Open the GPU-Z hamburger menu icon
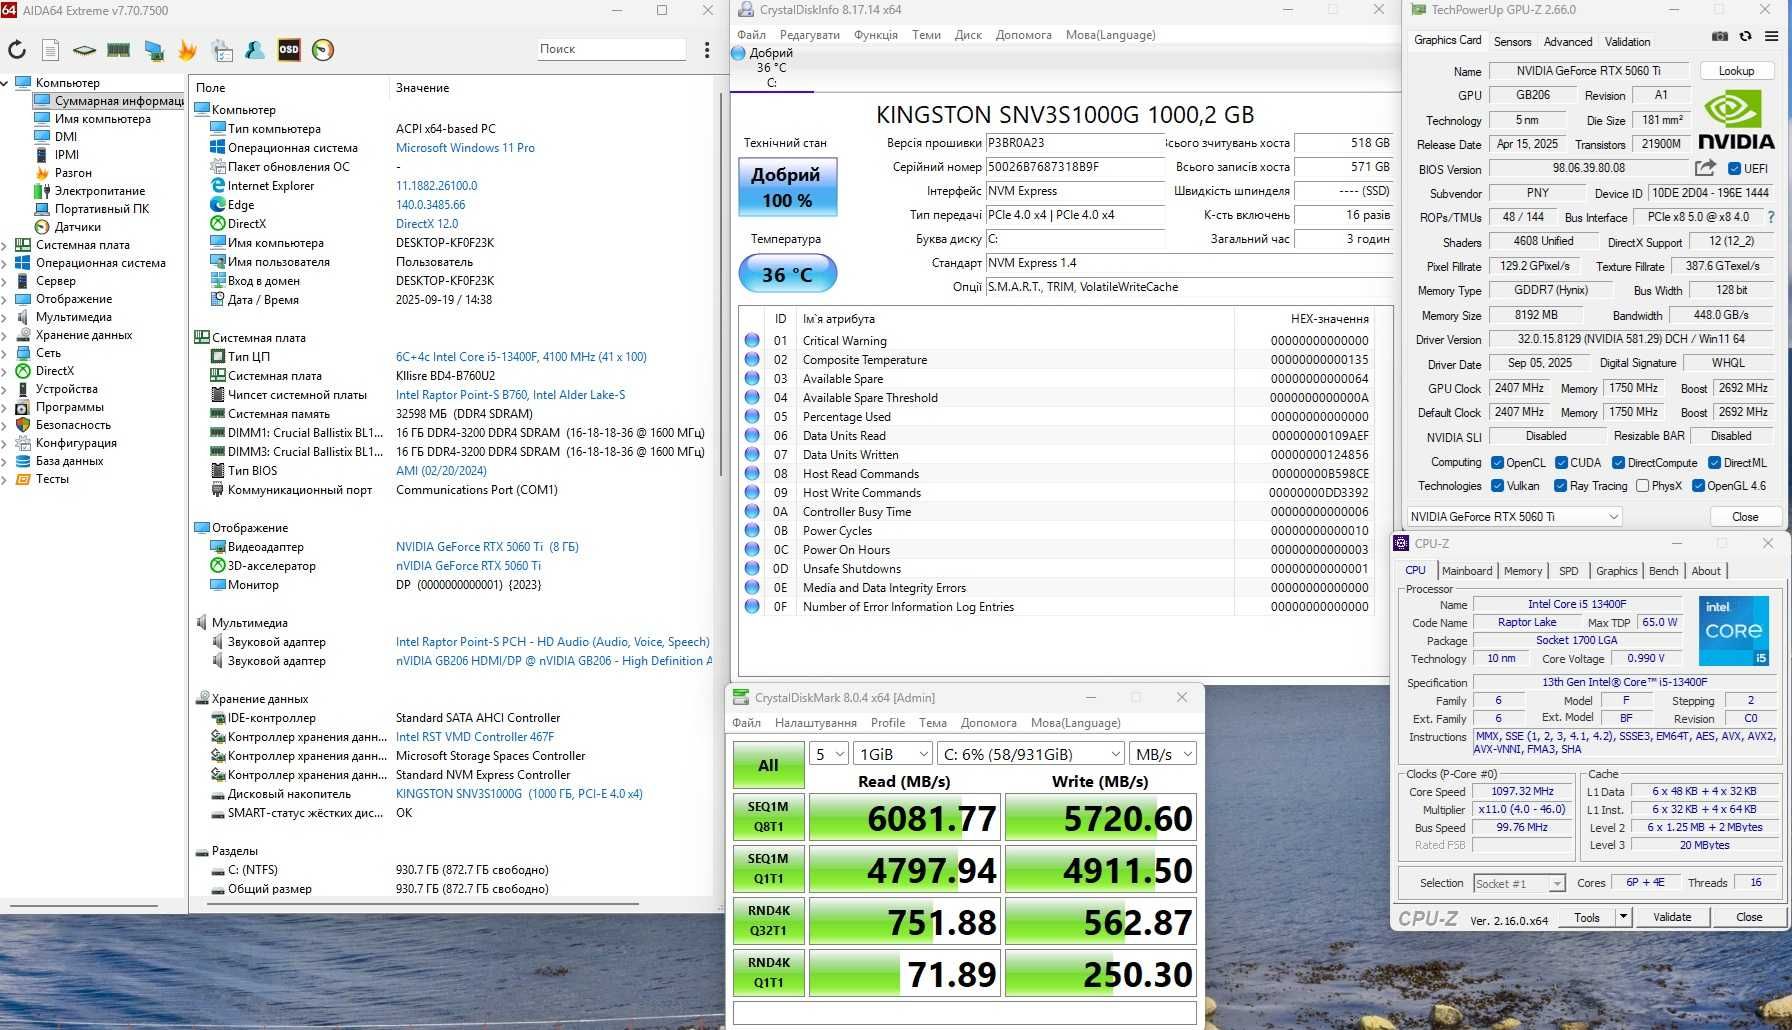 click(x=1771, y=37)
